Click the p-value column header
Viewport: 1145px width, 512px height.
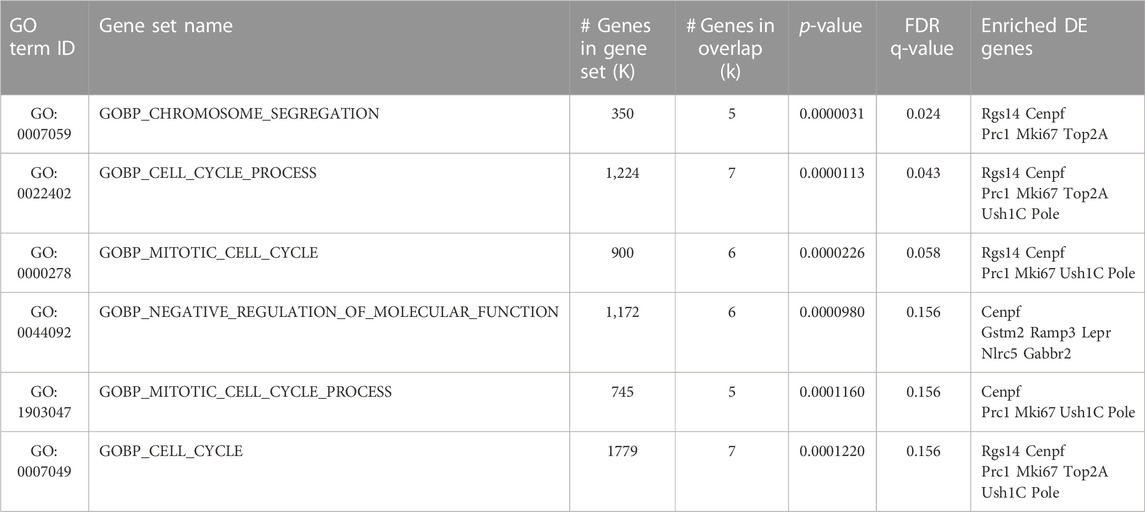click(832, 26)
